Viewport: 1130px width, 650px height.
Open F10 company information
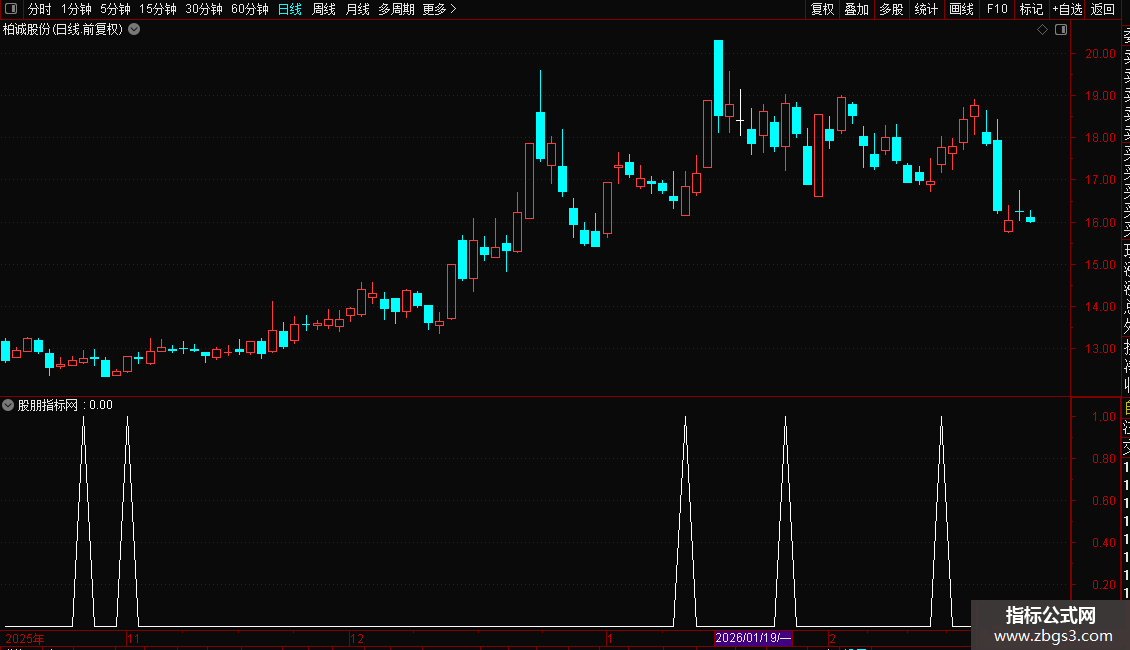(997, 9)
